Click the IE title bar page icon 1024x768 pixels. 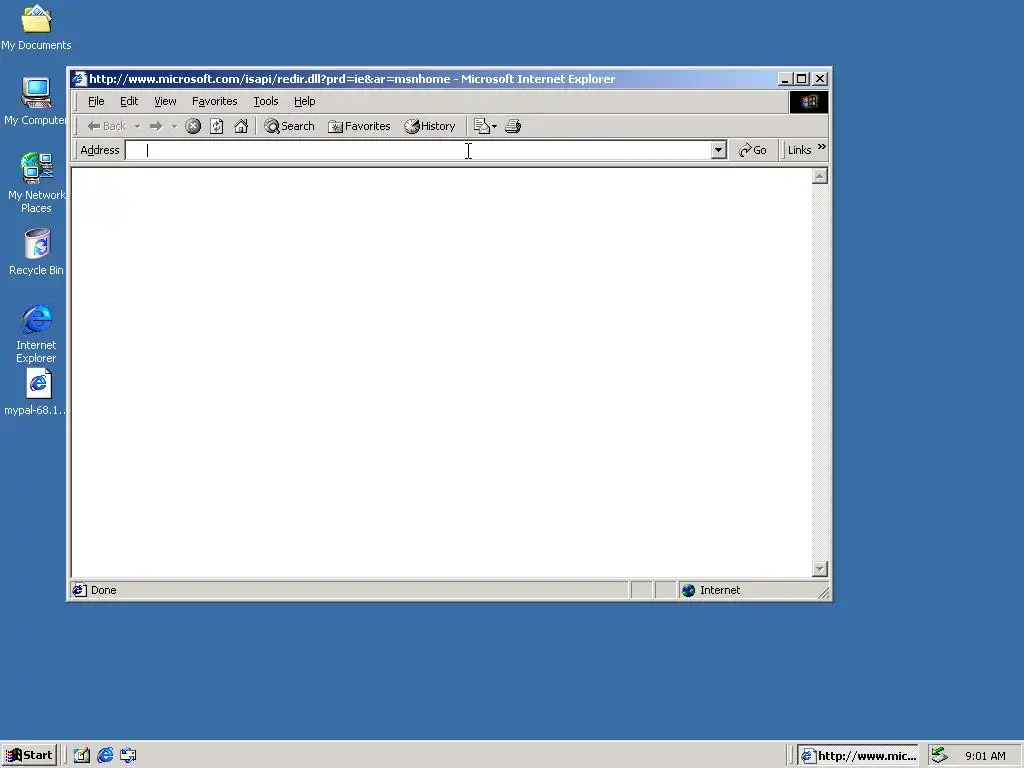79,79
